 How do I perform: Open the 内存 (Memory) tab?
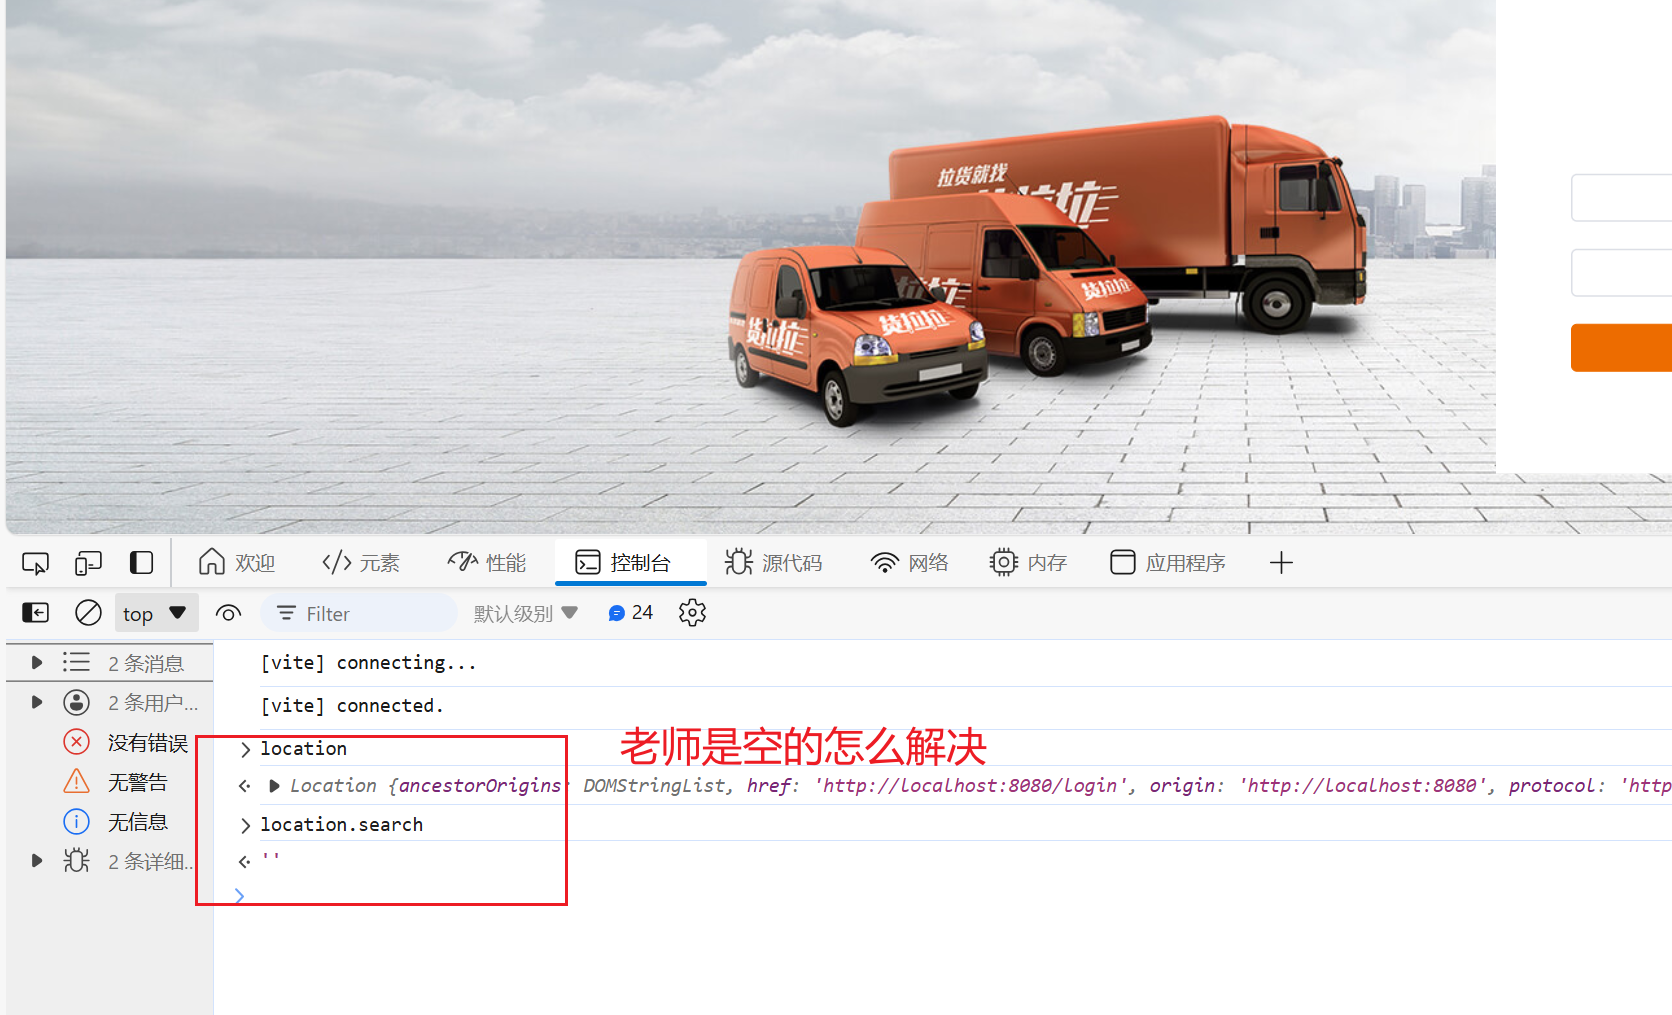[x=1029, y=563]
